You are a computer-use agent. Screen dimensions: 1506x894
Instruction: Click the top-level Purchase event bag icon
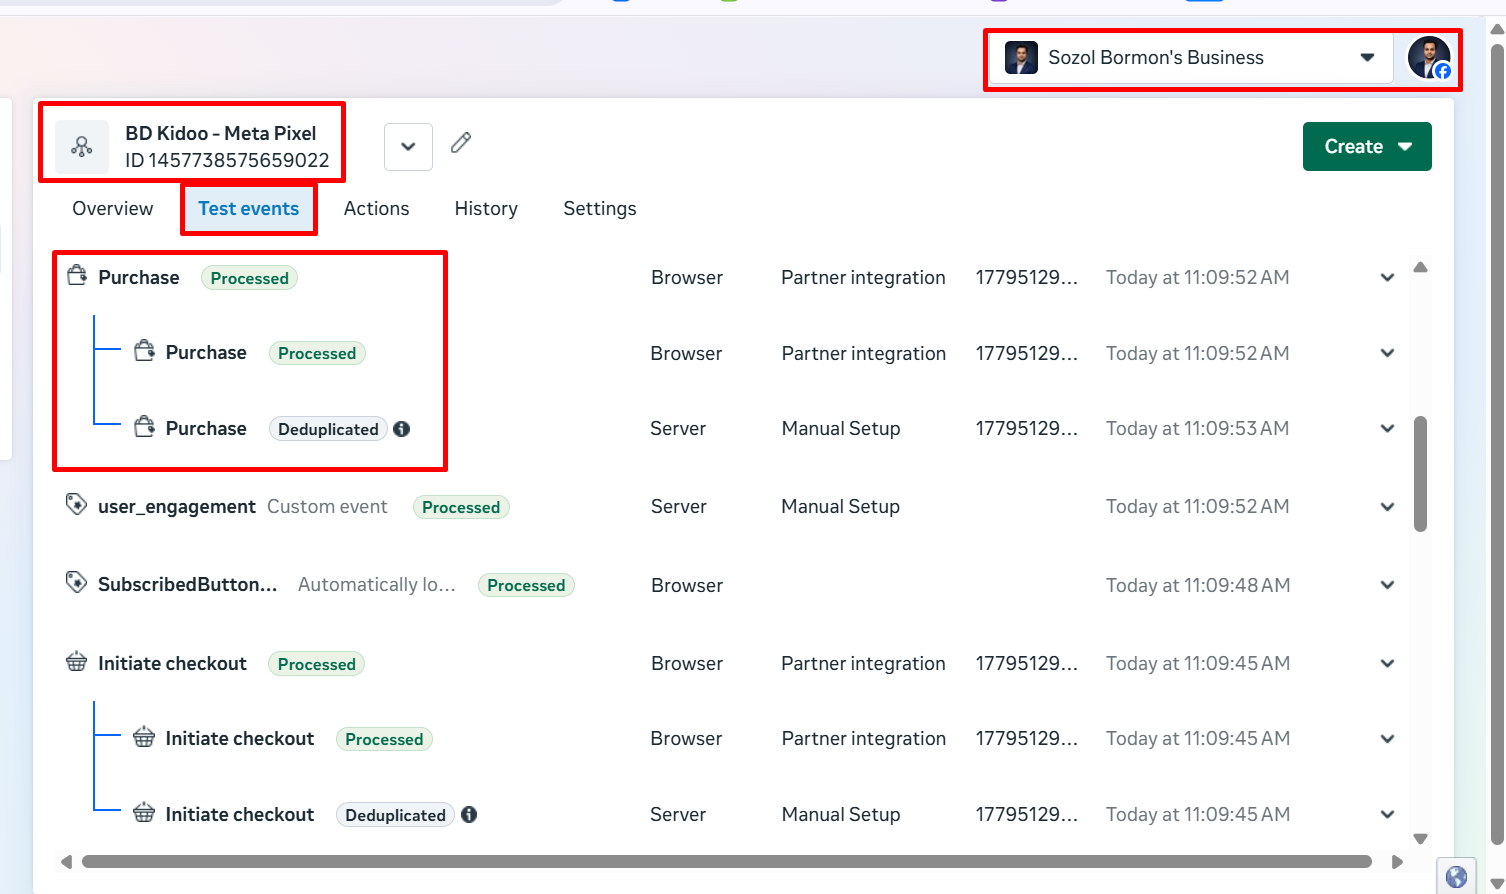click(77, 275)
